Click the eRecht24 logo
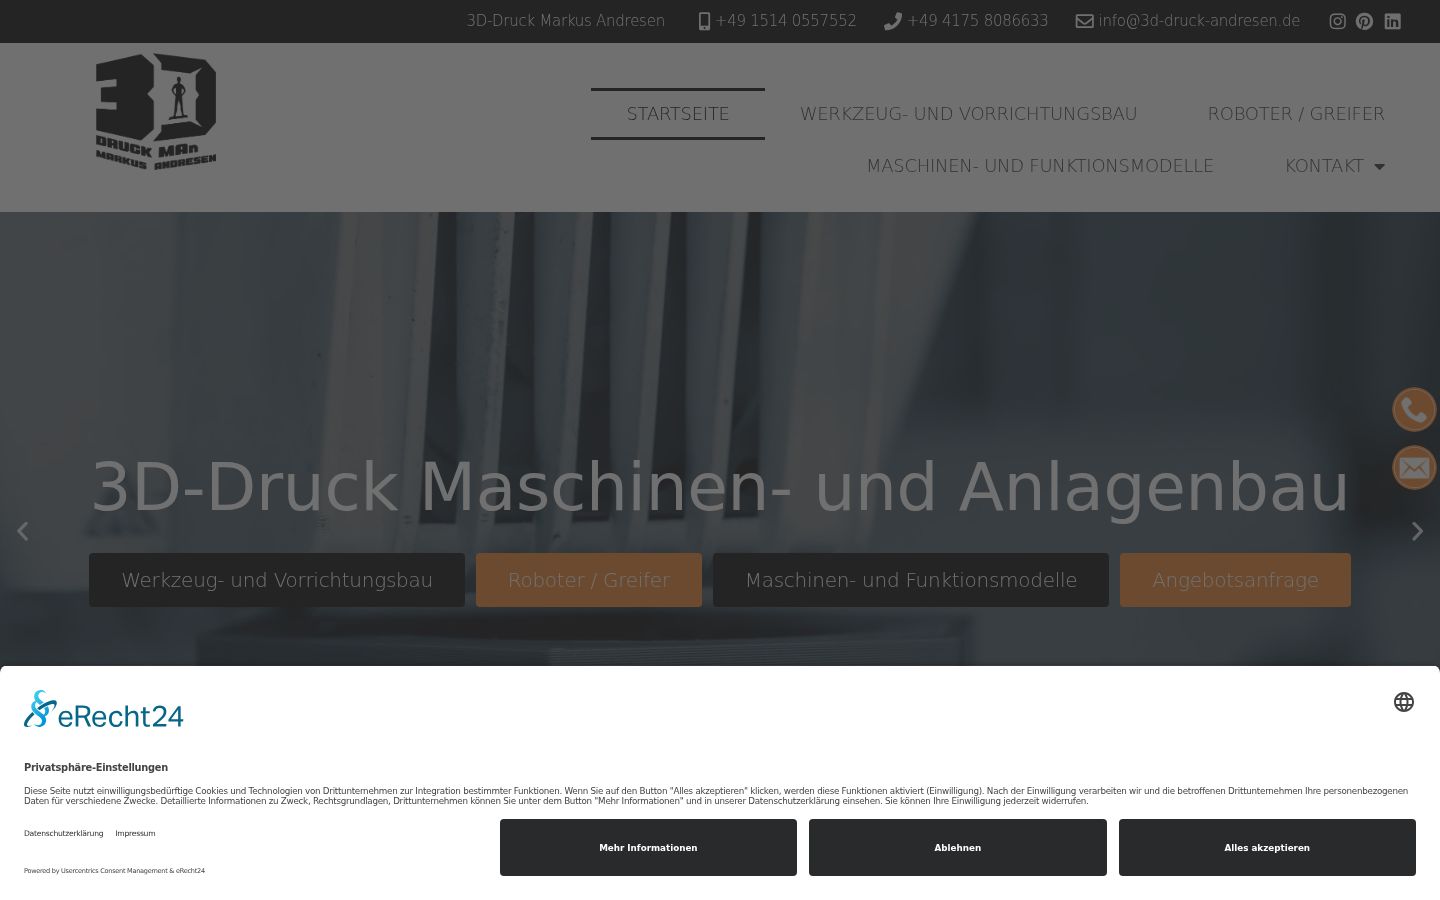The width and height of the screenshot is (1440, 900). click(104, 709)
